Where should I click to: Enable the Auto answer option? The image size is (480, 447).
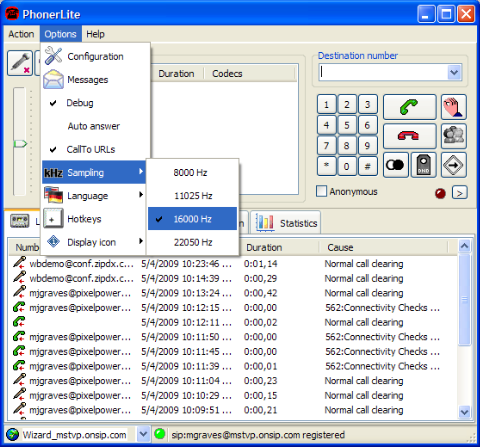tap(93, 126)
